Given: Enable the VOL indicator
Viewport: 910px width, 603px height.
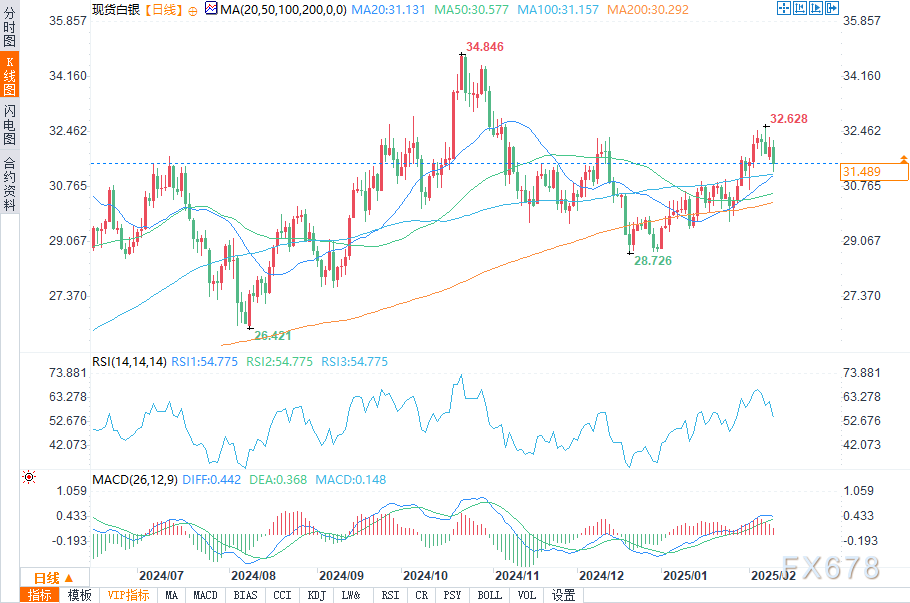Looking at the screenshot, I should [x=527, y=595].
